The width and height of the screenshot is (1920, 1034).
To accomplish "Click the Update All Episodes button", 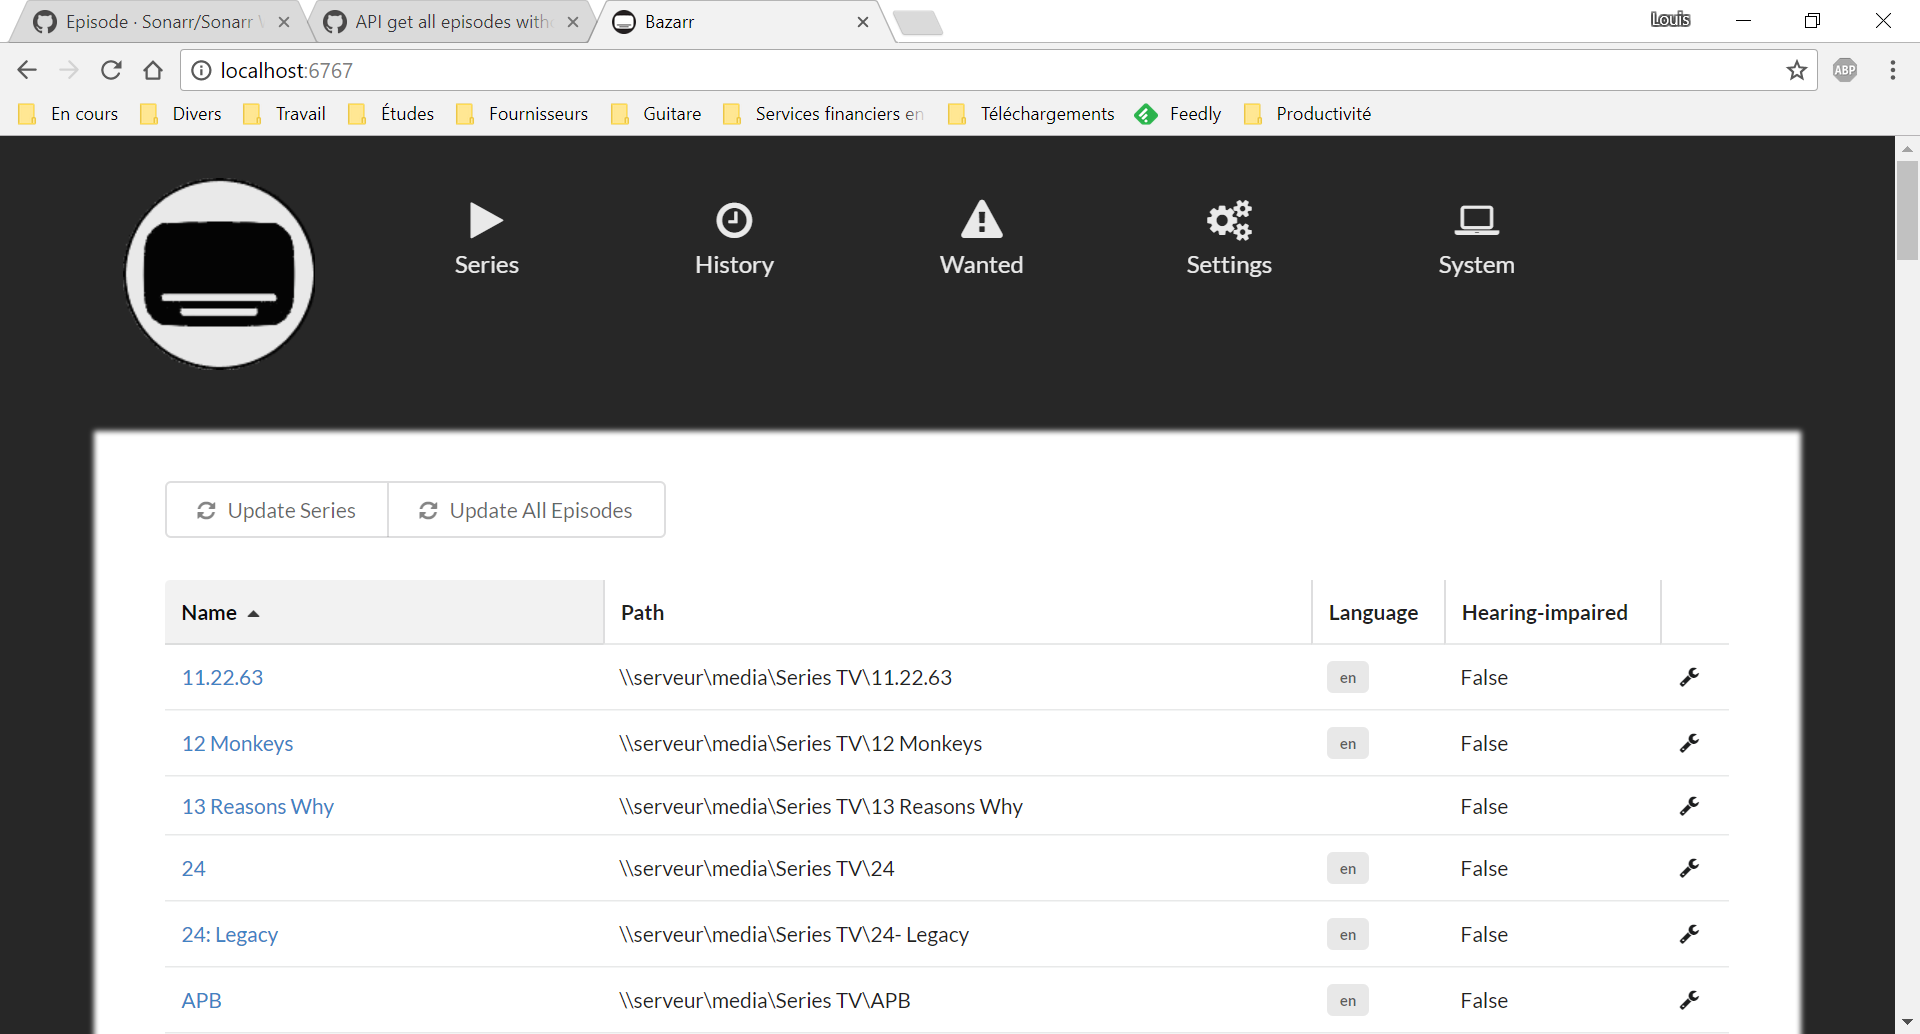I will click(526, 510).
